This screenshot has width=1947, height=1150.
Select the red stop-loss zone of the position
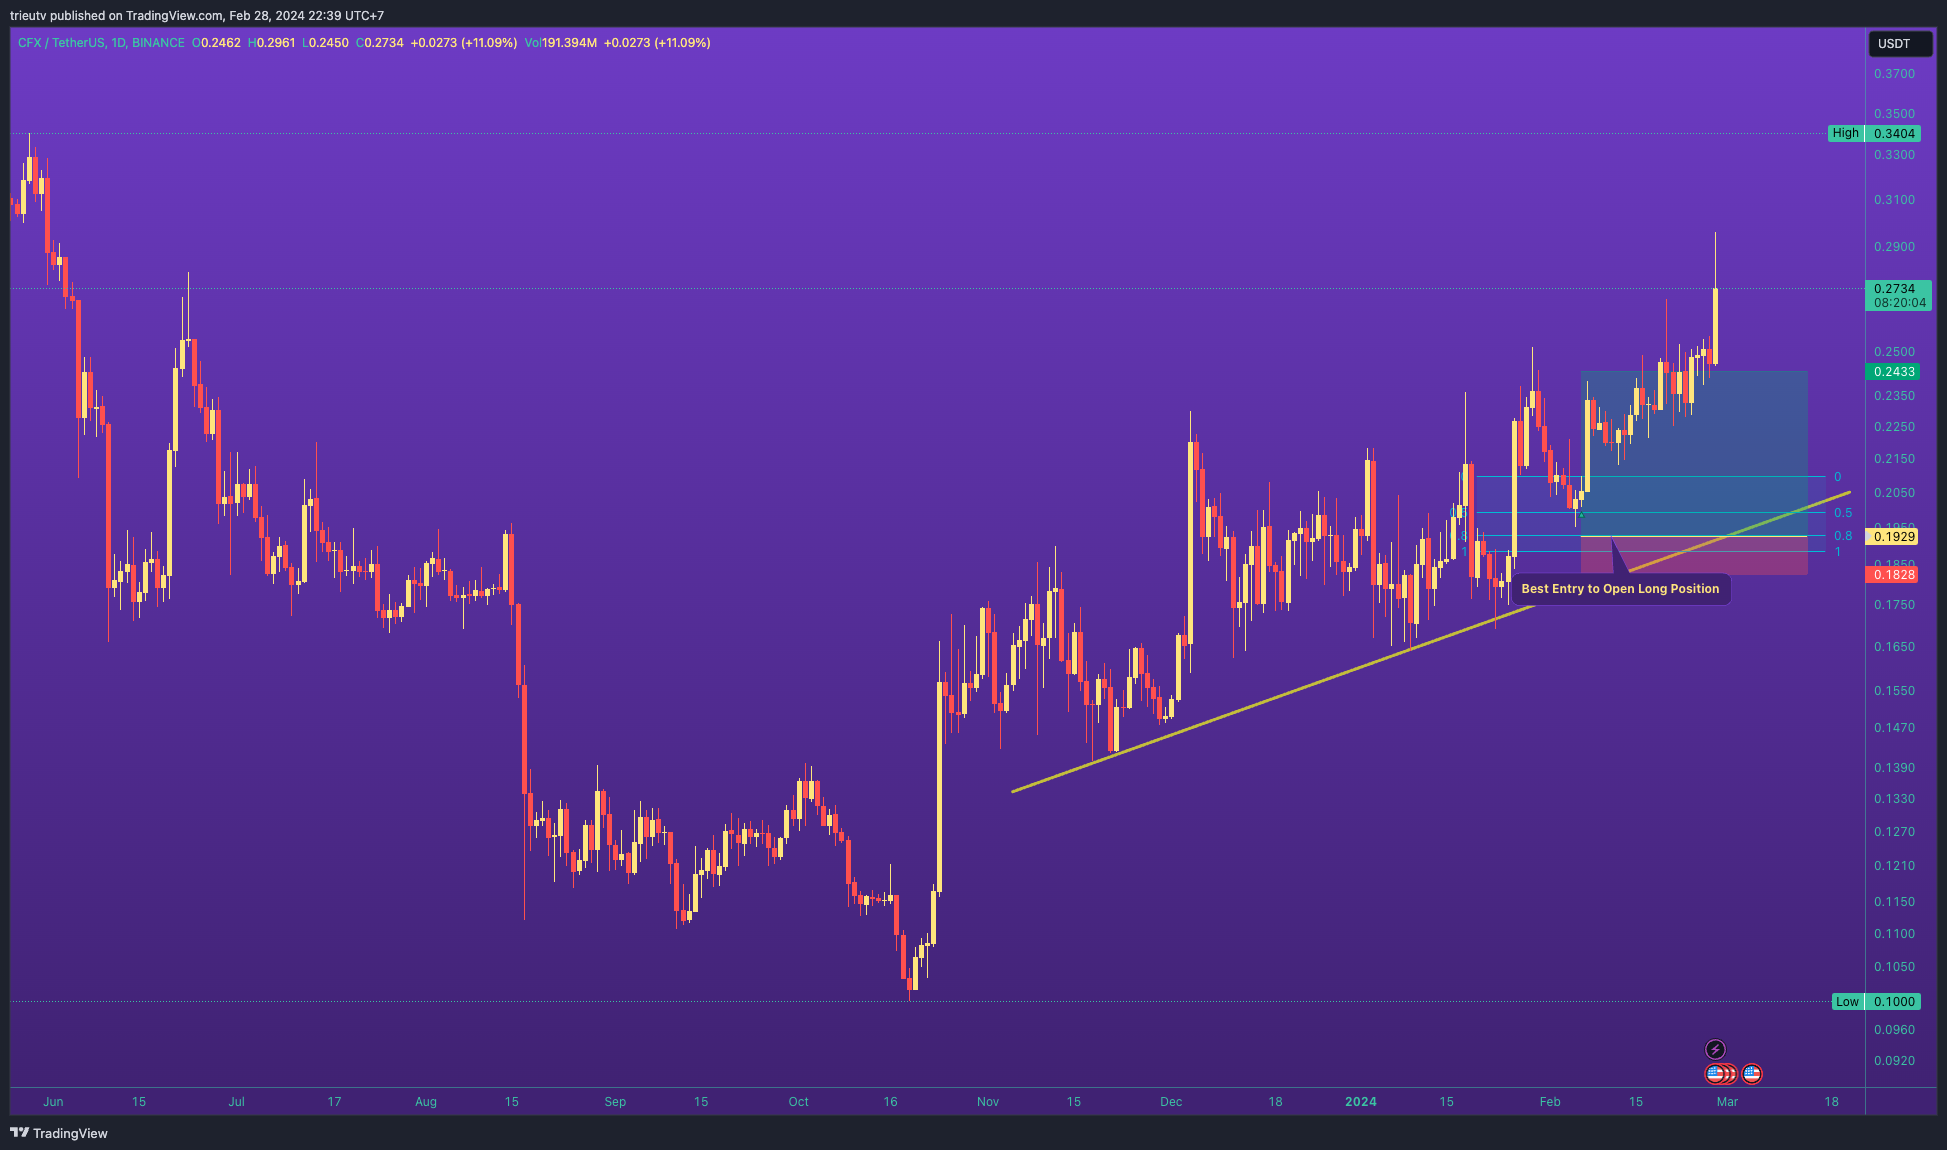click(x=1694, y=556)
